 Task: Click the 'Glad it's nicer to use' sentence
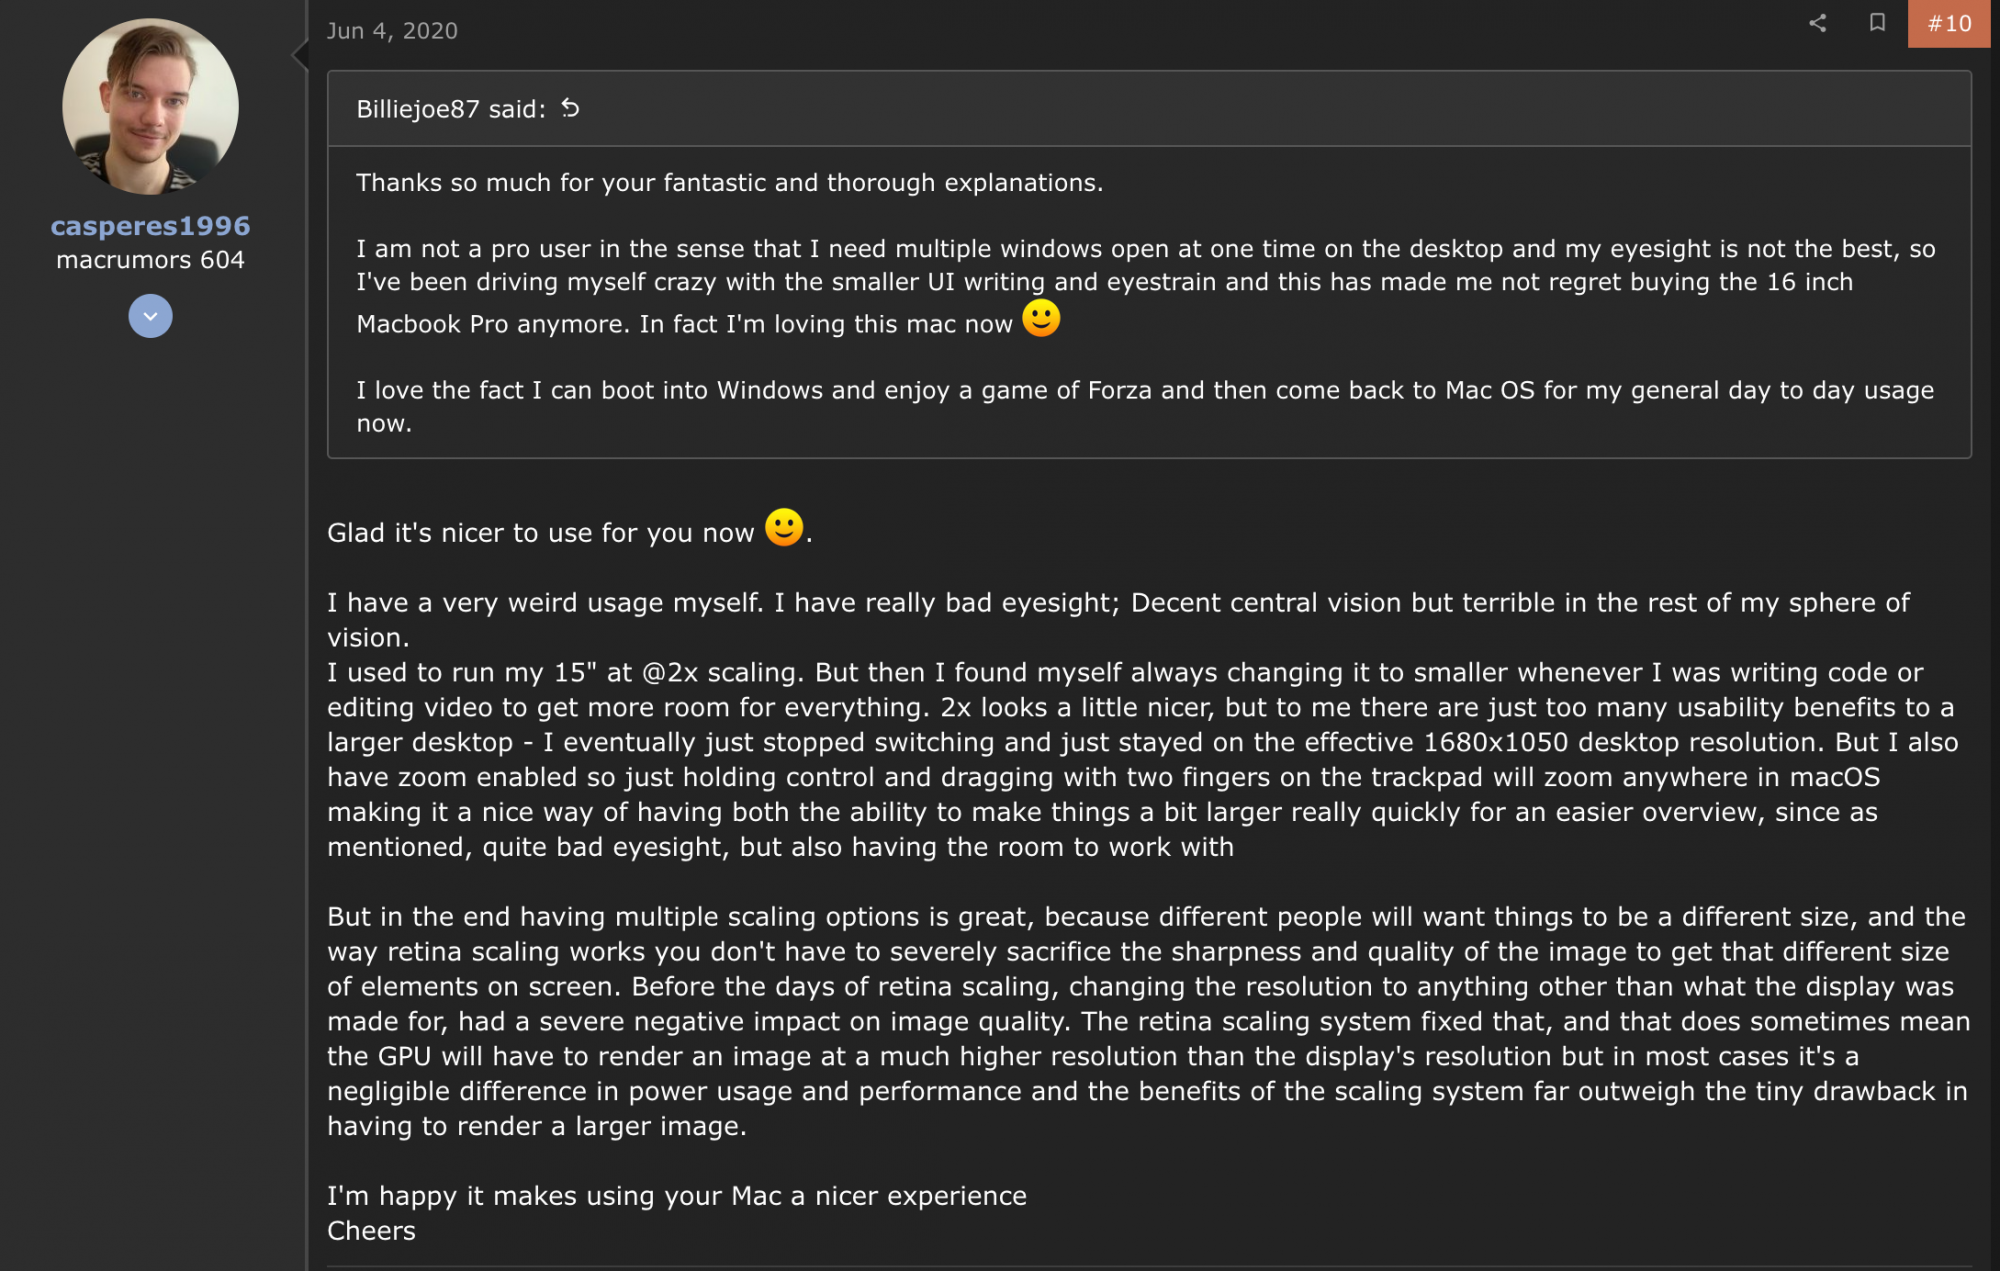point(540,533)
